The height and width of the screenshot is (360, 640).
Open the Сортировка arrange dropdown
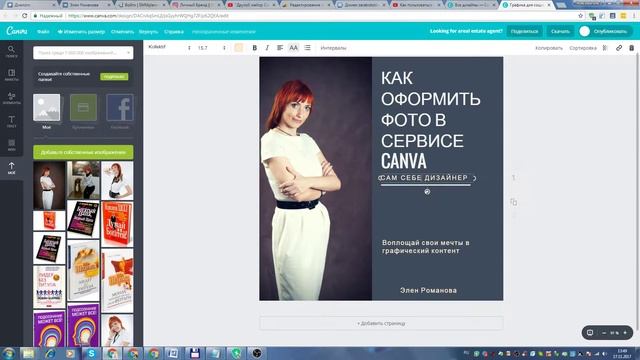point(583,48)
